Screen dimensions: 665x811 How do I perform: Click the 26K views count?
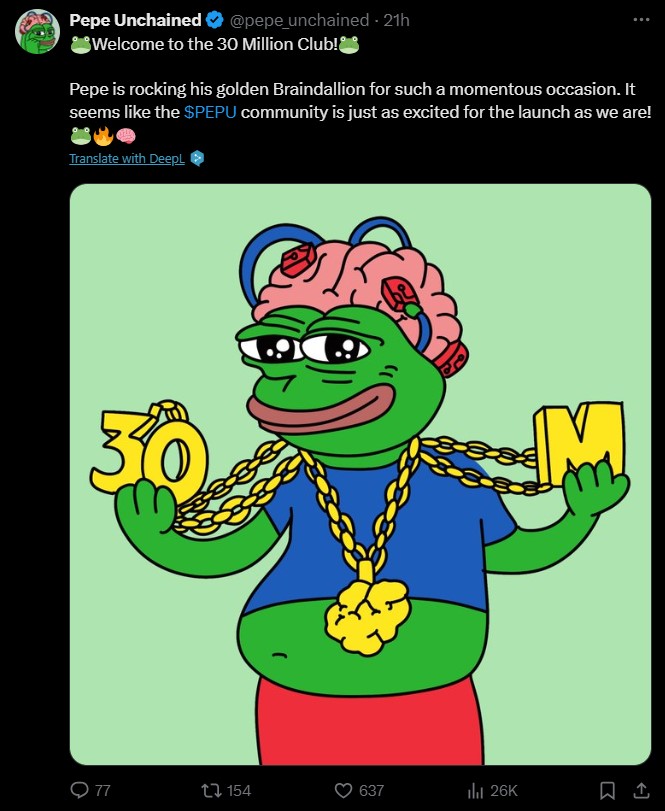point(504,790)
